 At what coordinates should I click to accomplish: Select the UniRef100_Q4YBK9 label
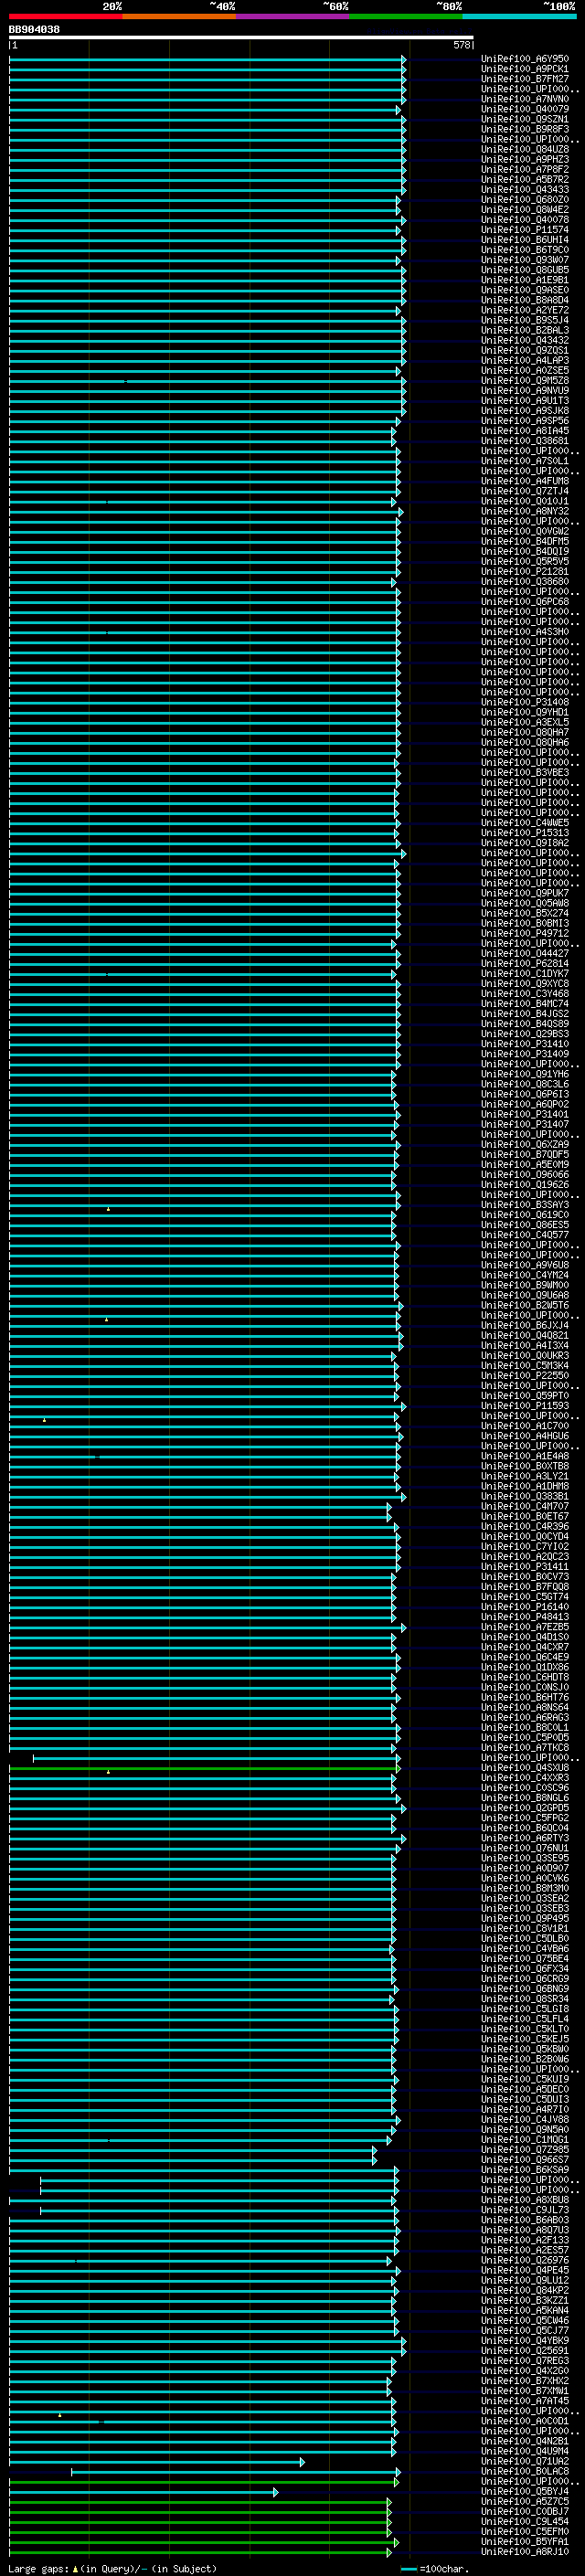pos(525,2341)
